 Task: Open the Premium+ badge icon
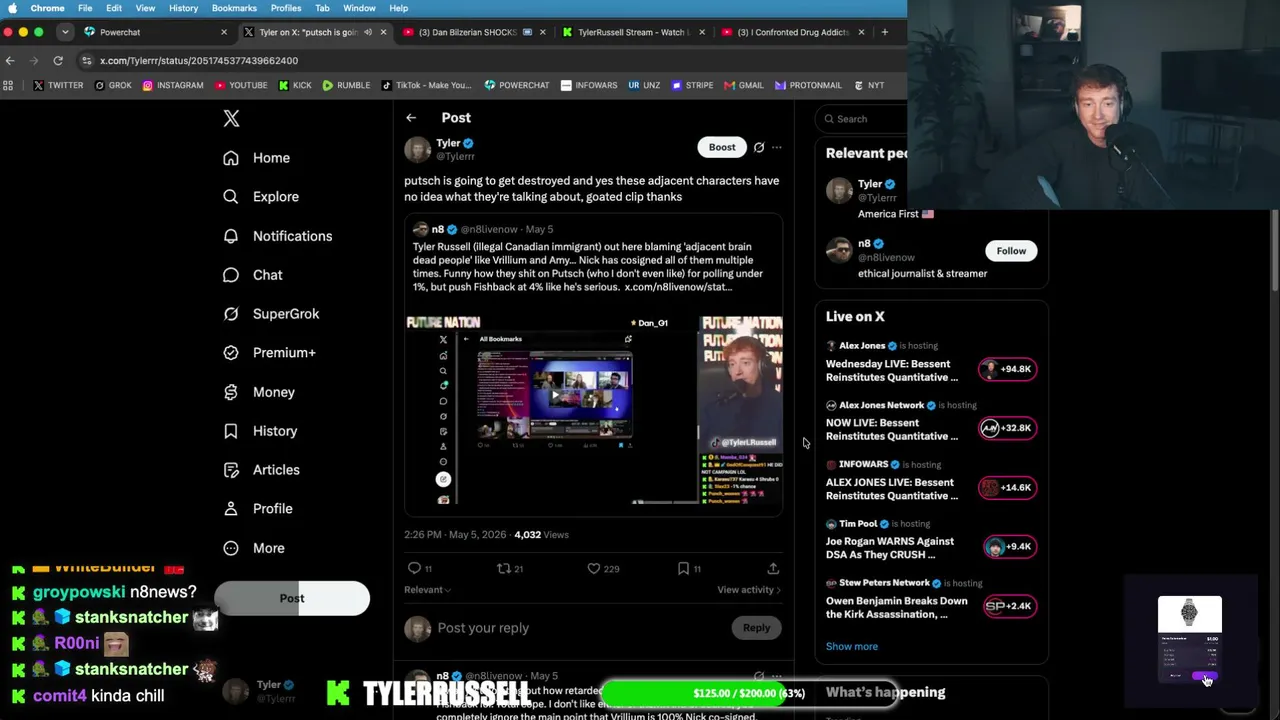pyautogui.click(x=231, y=353)
